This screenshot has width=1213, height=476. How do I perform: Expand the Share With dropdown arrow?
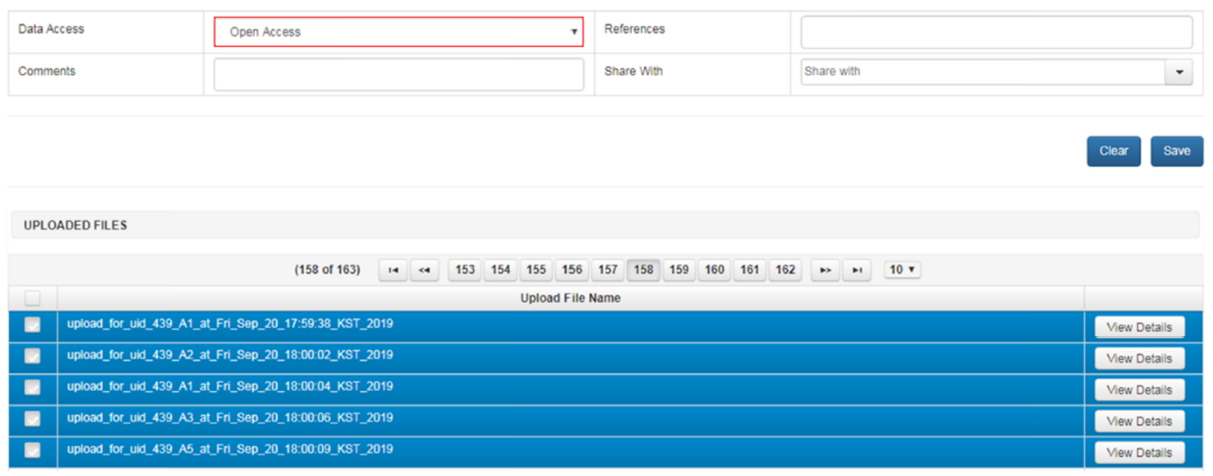tap(1179, 72)
